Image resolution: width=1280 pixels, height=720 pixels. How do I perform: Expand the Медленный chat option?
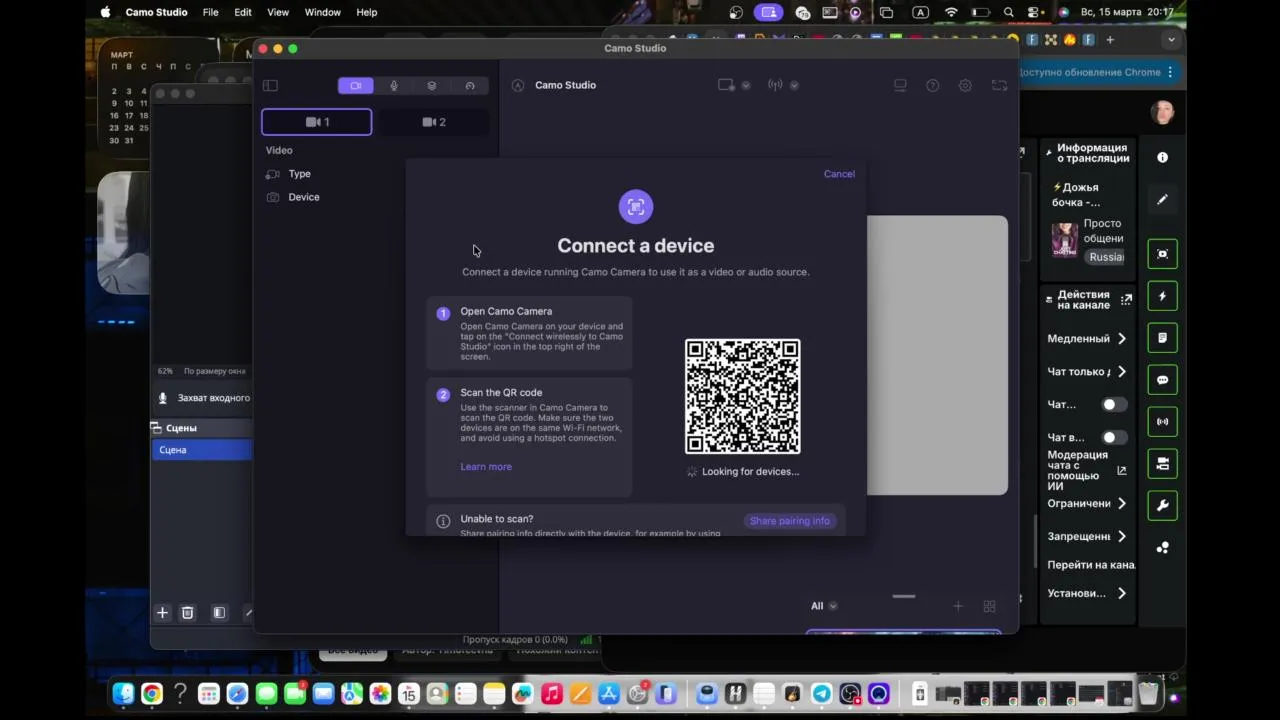coord(1088,339)
